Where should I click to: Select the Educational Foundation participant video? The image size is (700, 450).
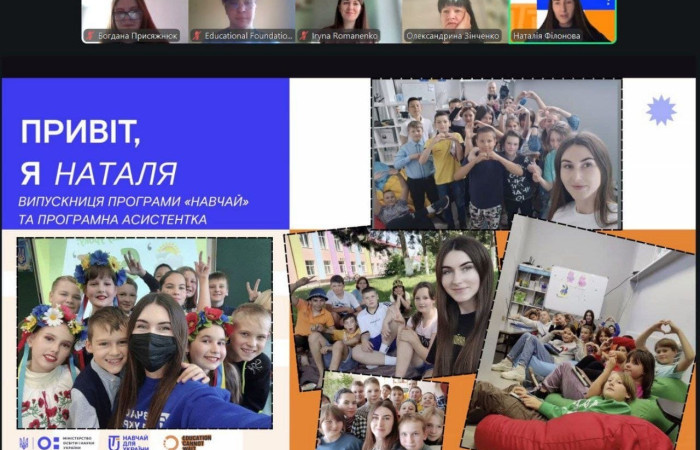point(241,15)
